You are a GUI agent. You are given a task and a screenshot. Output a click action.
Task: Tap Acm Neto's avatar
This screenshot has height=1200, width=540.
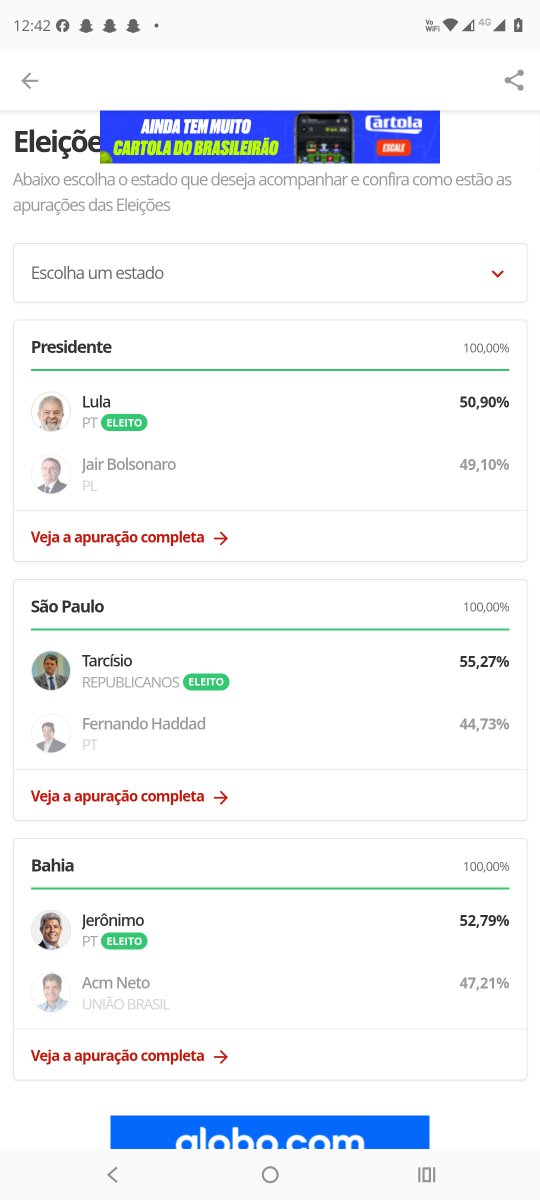click(51, 992)
